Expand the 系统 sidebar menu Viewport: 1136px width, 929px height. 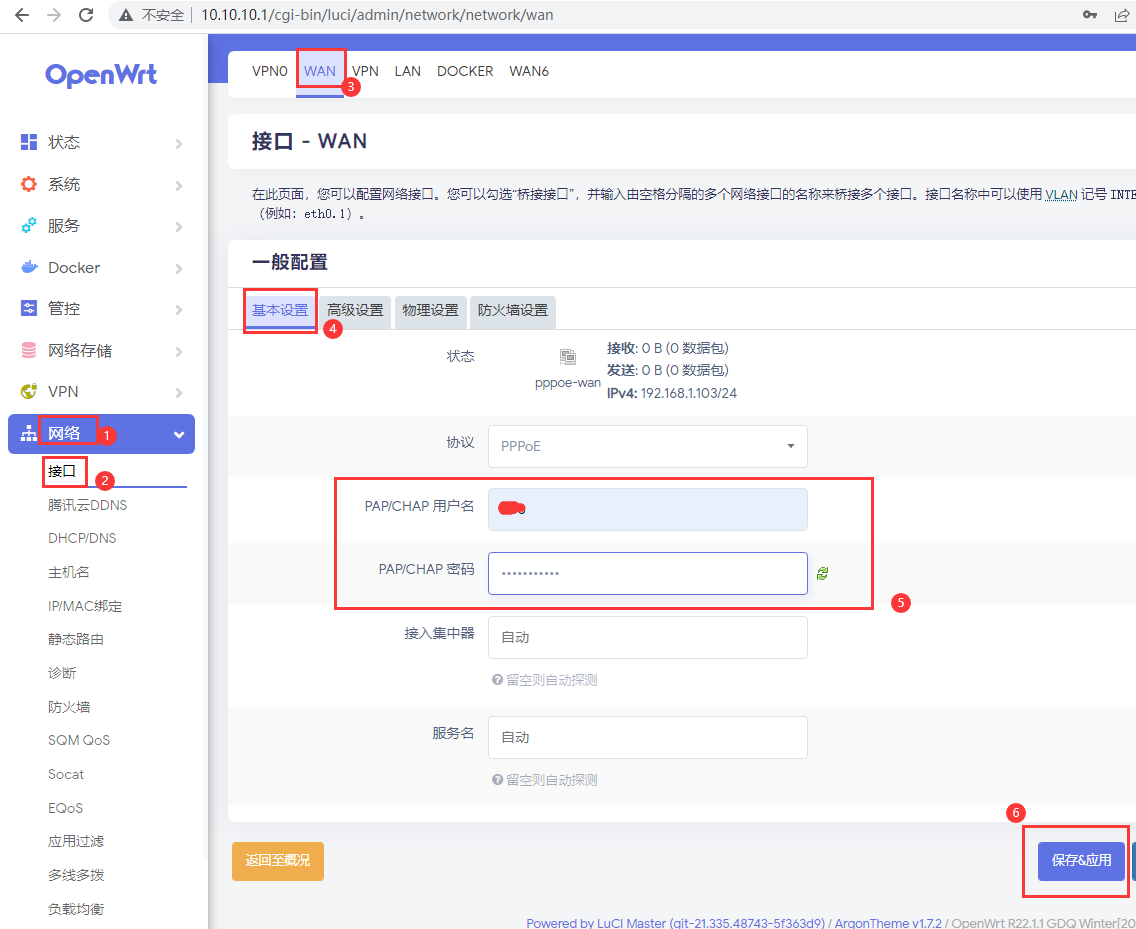point(178,186)
